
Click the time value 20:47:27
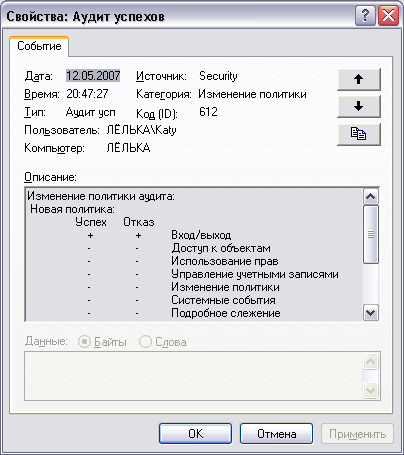click(x=87, y=94)
